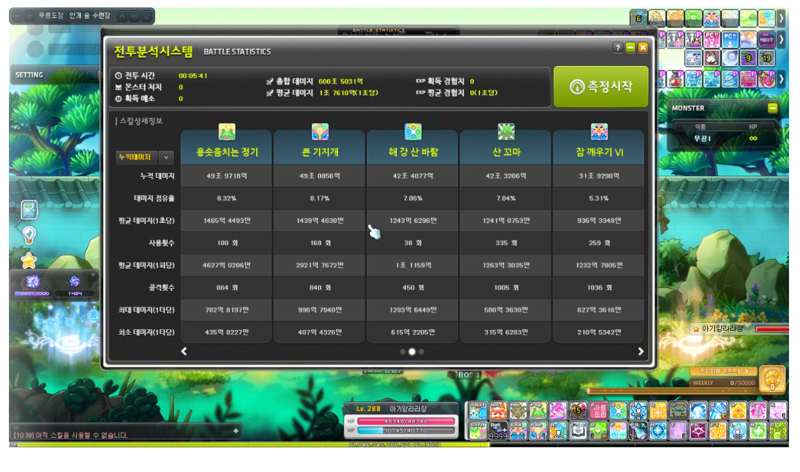800x472 pixels.
Task: Click the 9999 count quickslot item
Action: [x=498, y=431]
